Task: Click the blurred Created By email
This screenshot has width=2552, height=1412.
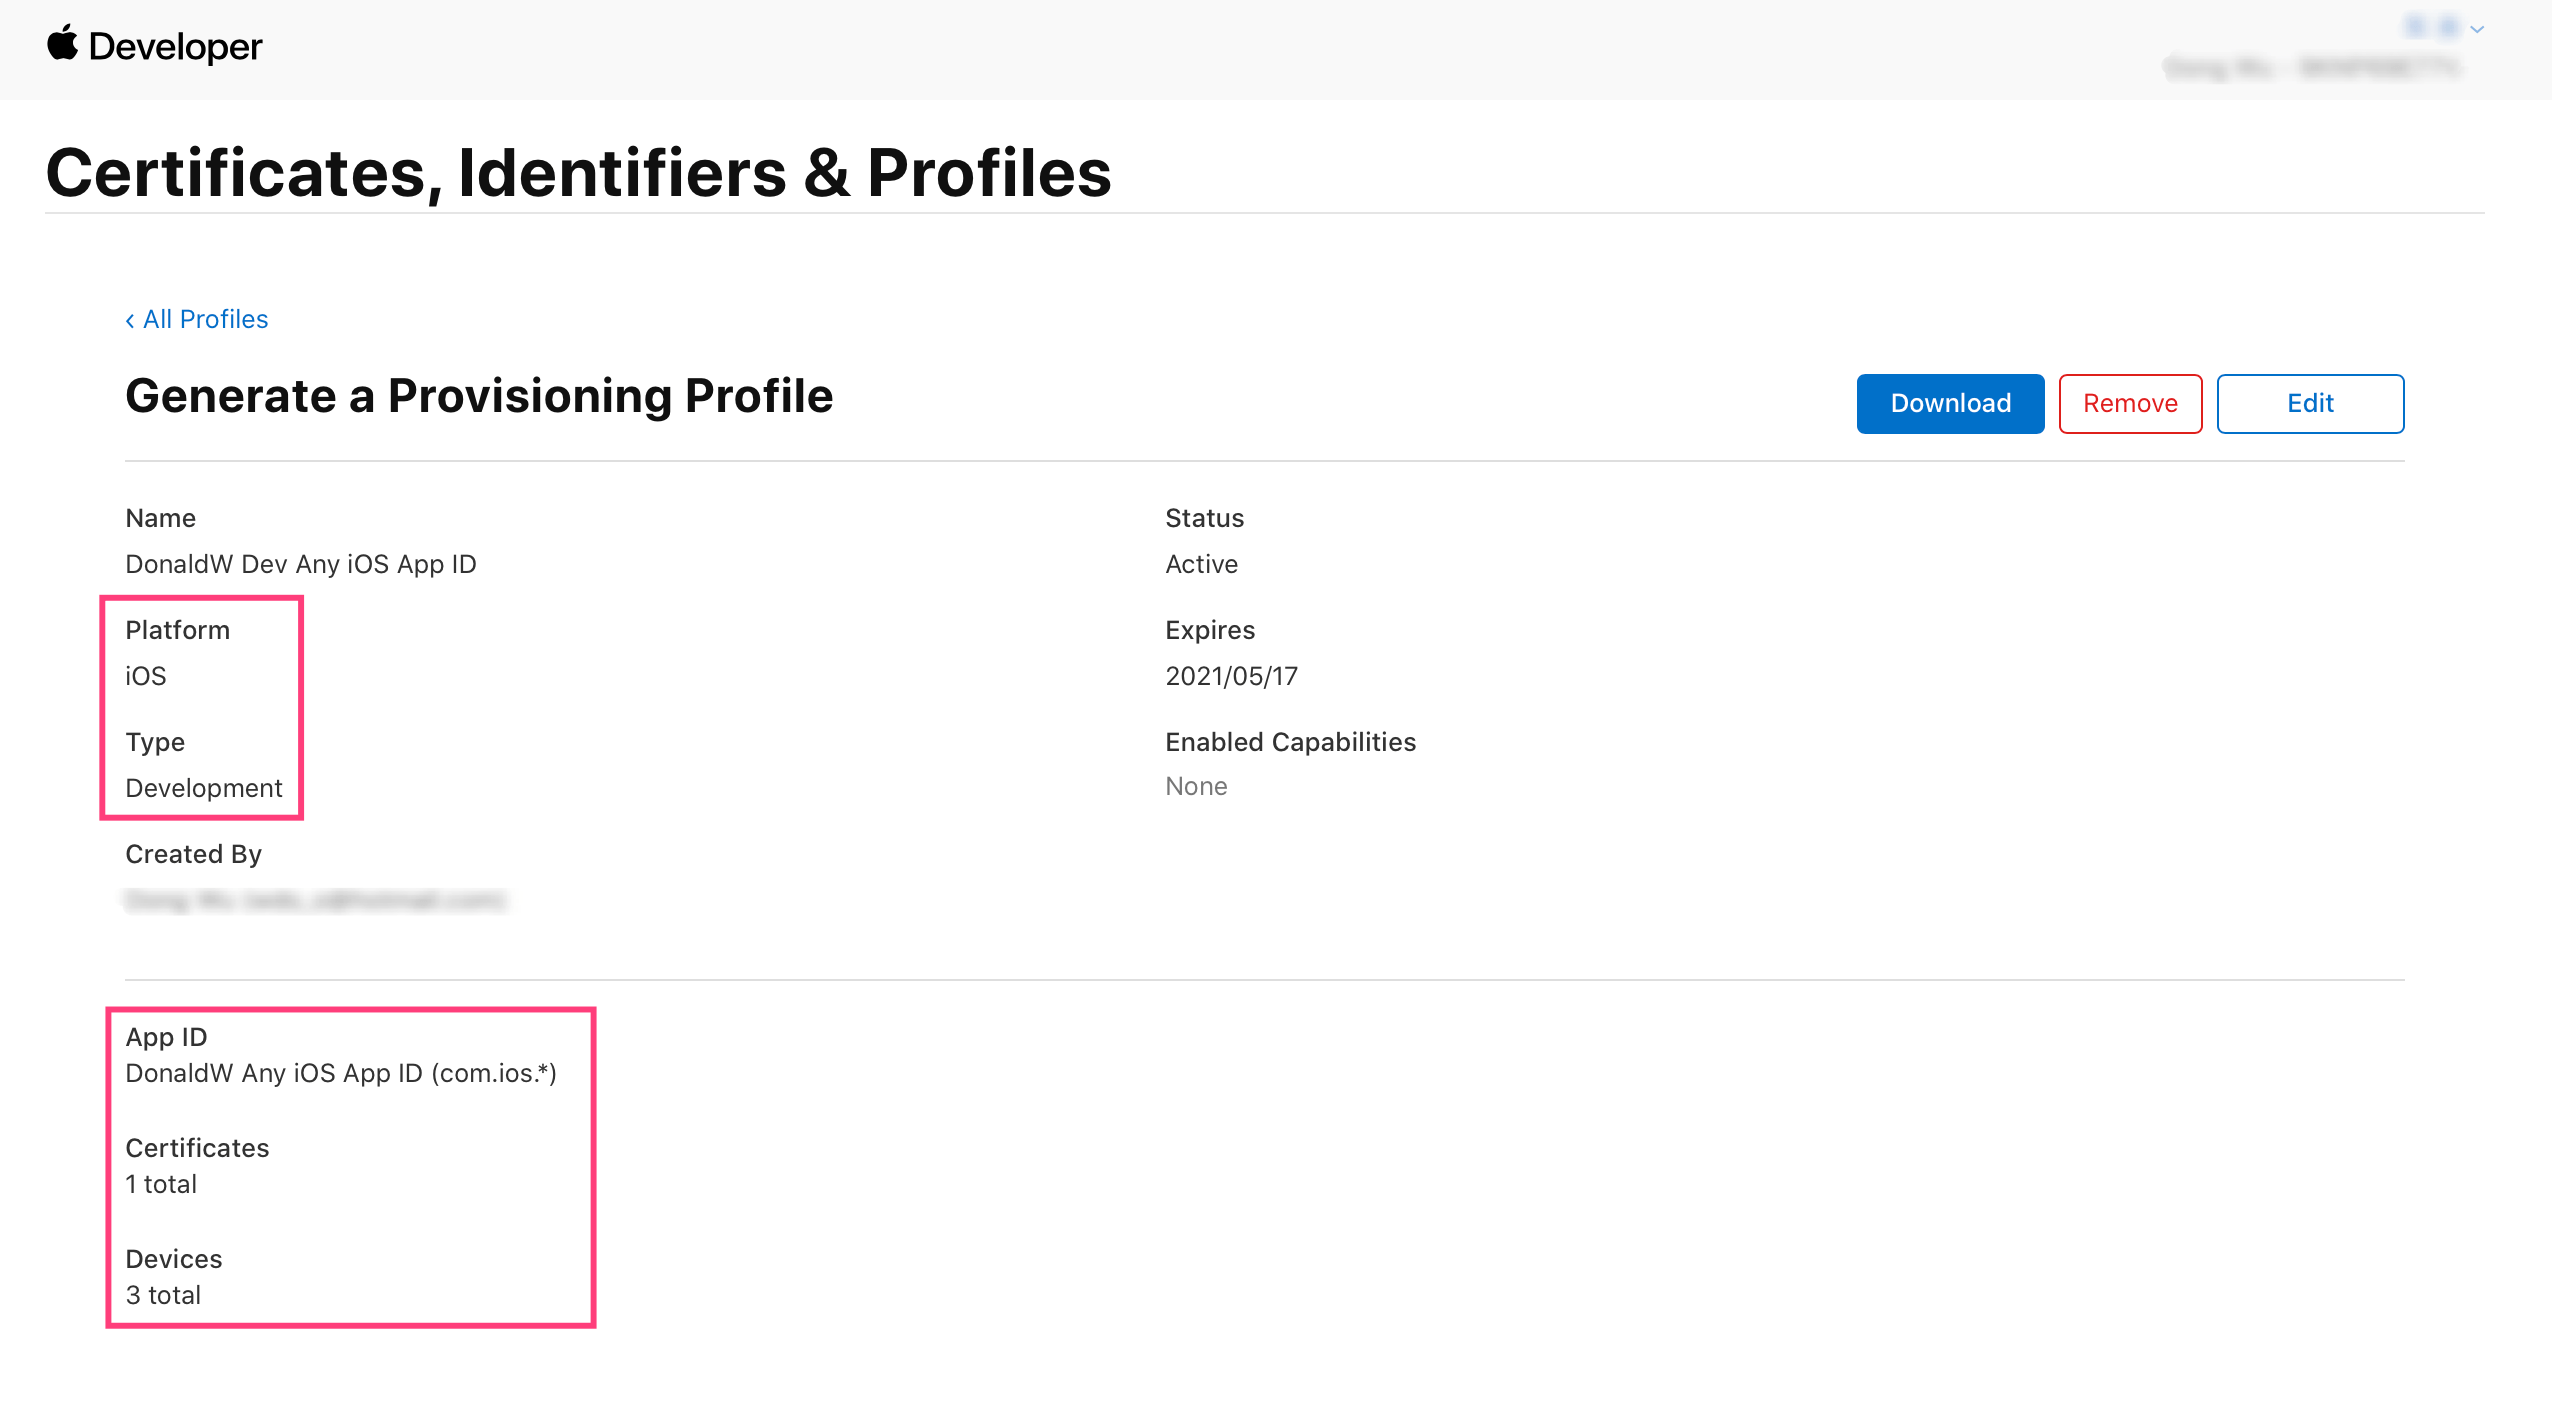Action: pyautogui.click(x=315, y=900)
